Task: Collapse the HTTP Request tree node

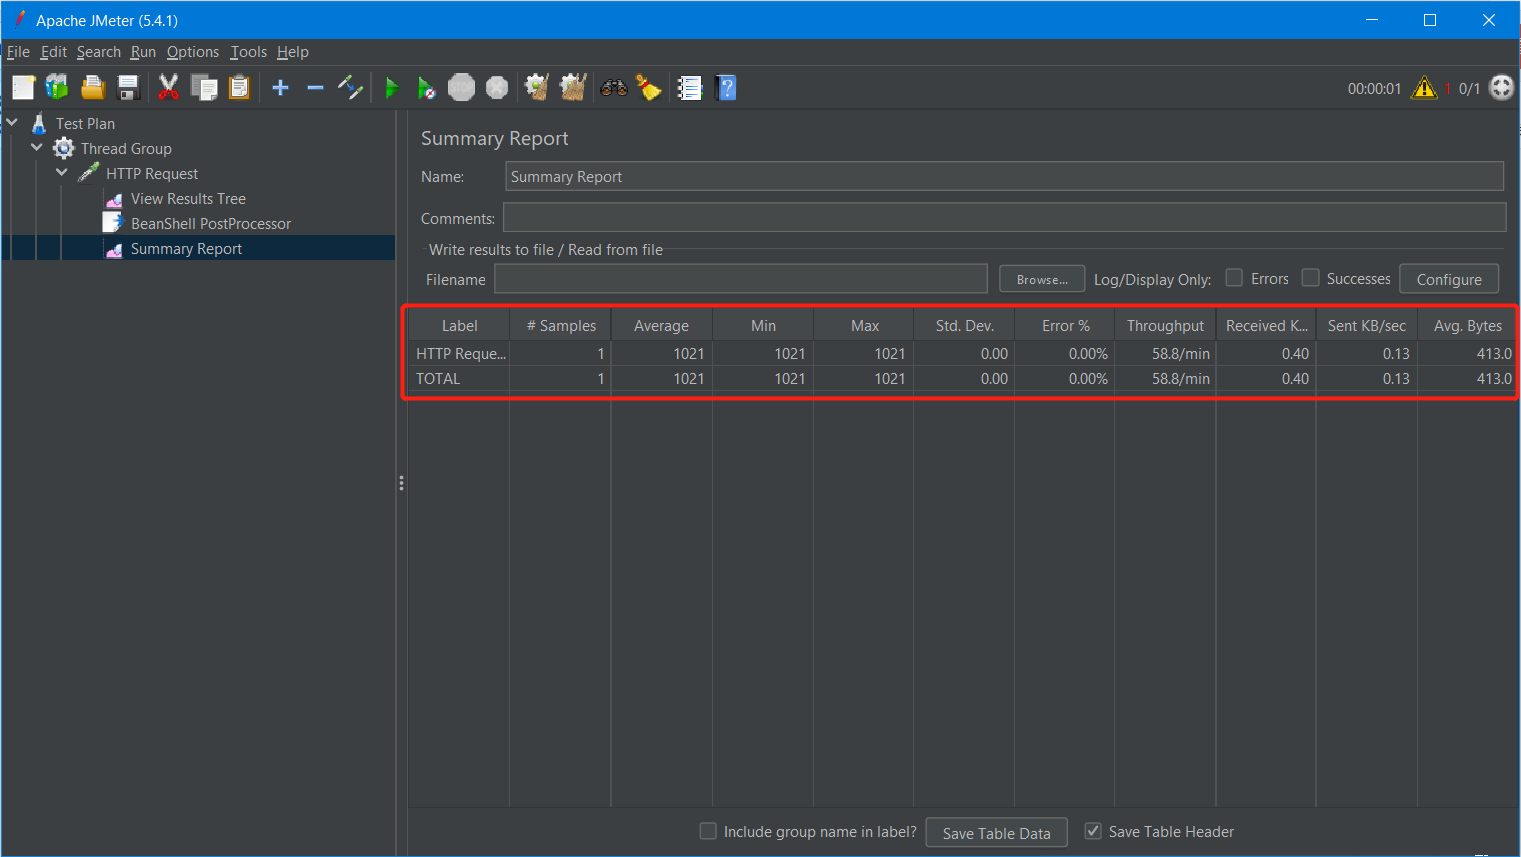Action: 62,173
